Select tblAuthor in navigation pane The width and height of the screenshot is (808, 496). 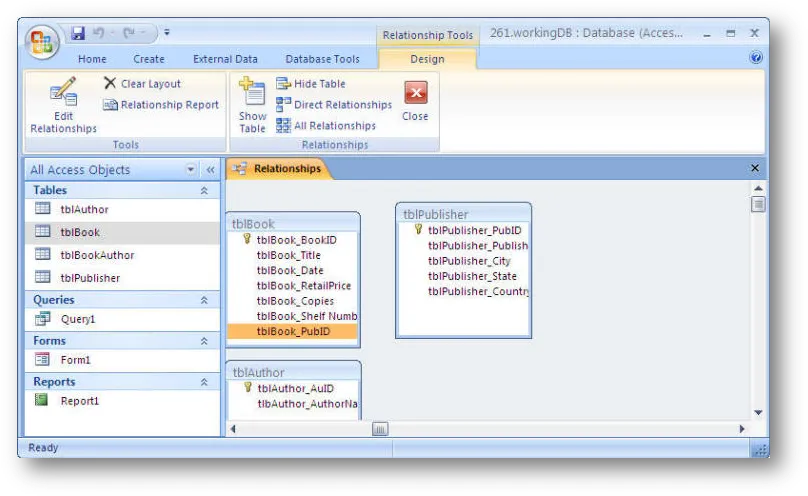(122, 209)
